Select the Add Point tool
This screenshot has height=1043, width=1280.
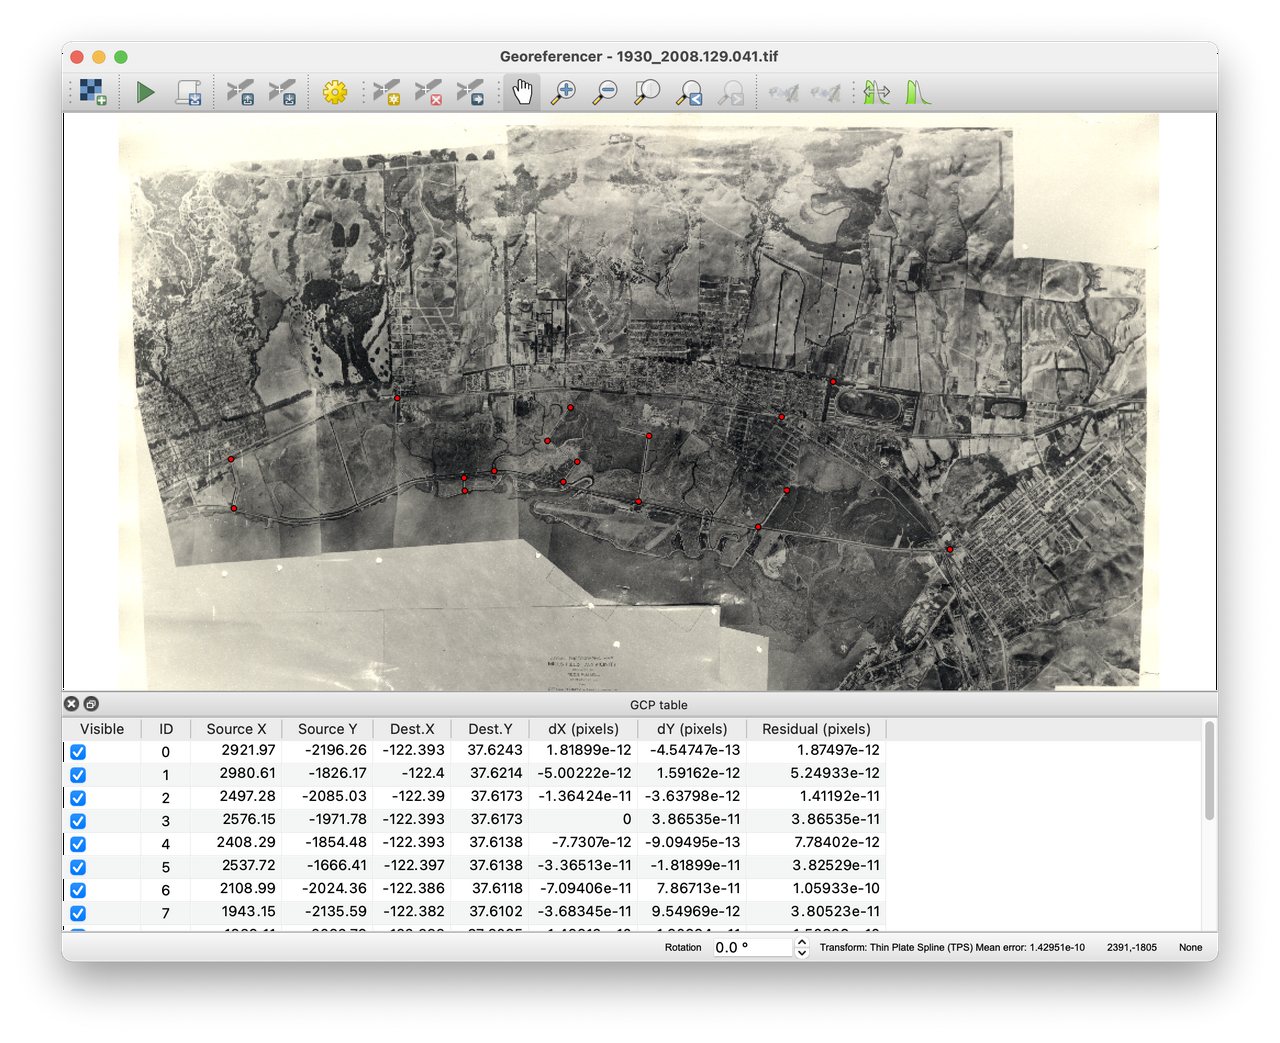coord(386,93)
